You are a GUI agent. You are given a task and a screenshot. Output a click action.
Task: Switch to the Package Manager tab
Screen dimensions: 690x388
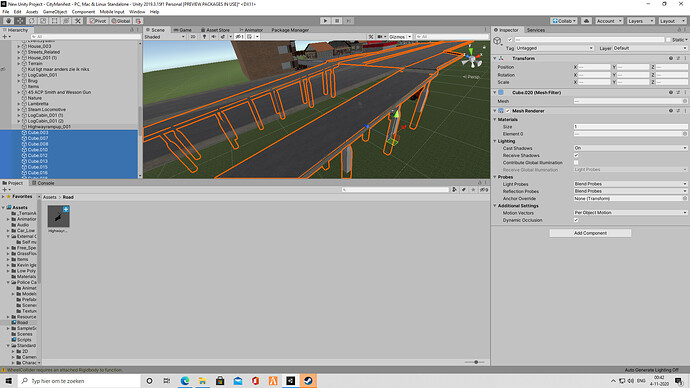coord(290,30)
